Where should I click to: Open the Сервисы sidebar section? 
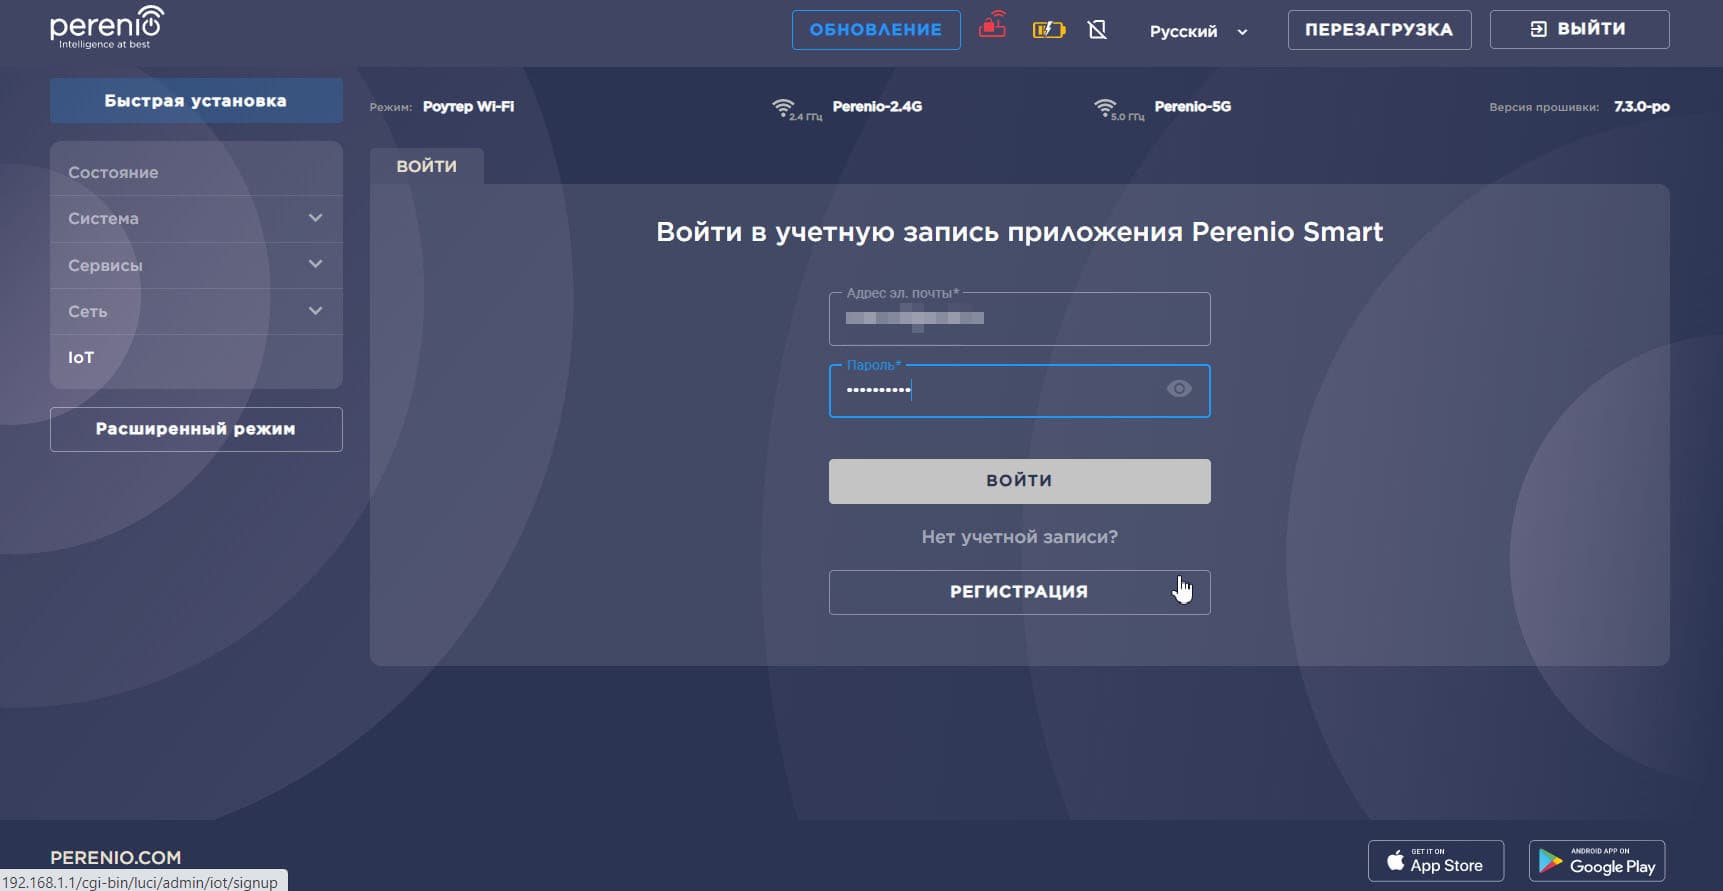pos(196,265)
